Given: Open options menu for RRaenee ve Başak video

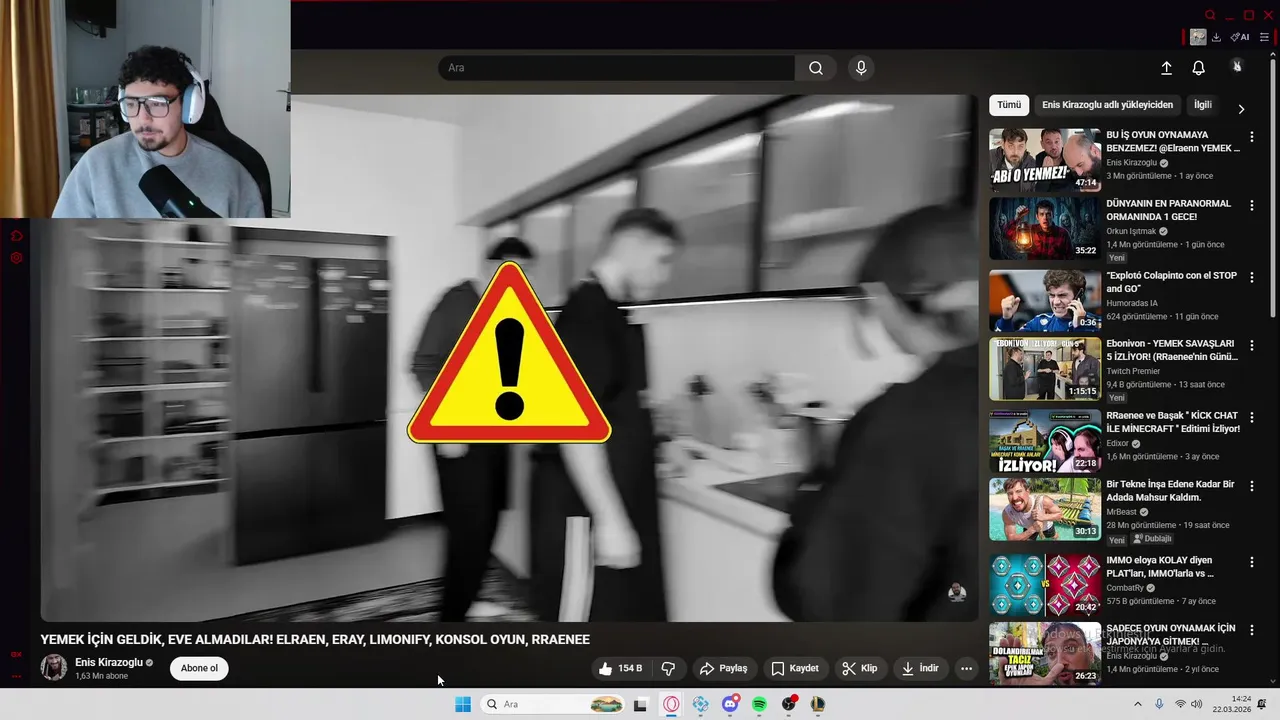Looking at the screenshot, I should 1251,418.
